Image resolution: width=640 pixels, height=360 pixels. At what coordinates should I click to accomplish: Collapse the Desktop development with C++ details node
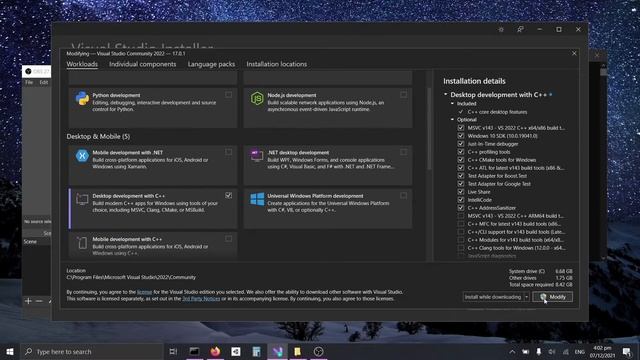pos(446,94)
